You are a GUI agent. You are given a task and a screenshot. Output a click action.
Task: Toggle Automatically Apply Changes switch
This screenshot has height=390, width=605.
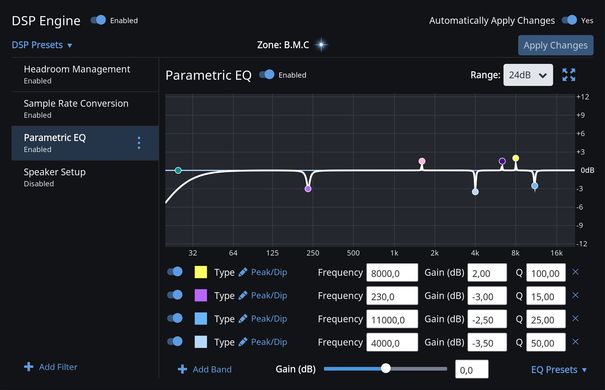pos(570,20)
